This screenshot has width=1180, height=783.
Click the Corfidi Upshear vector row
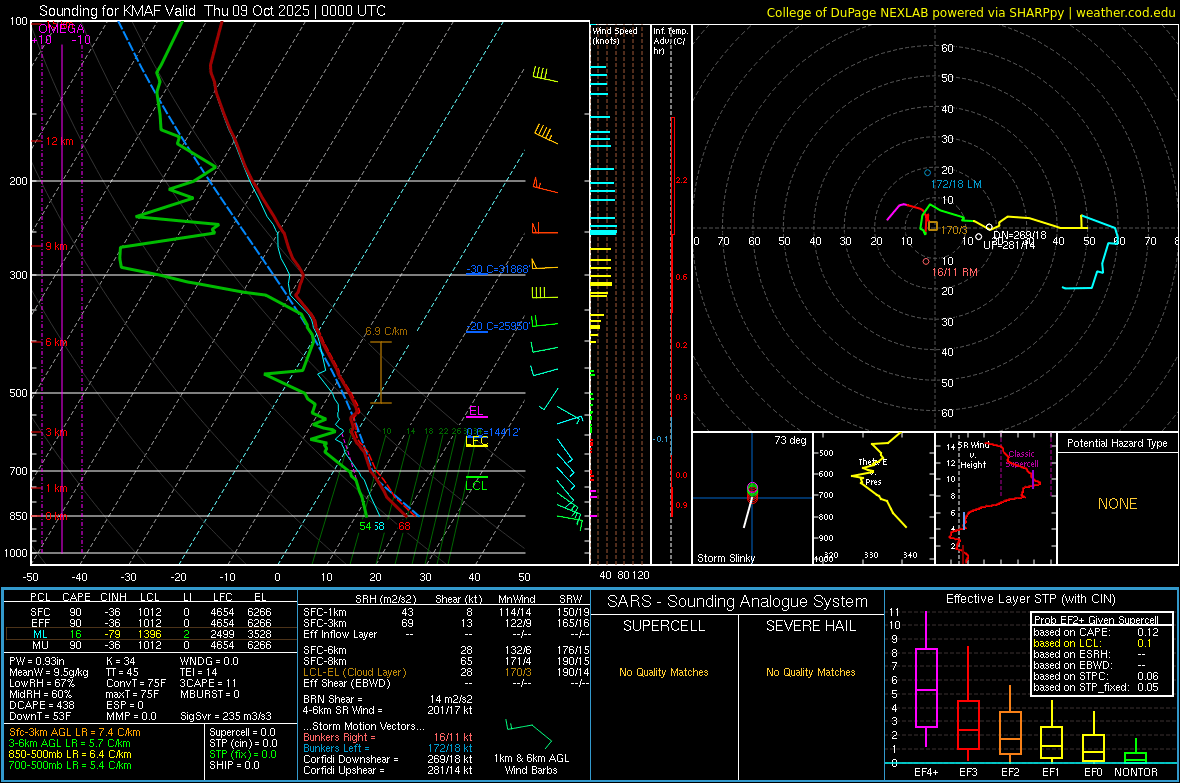point(388,770)
